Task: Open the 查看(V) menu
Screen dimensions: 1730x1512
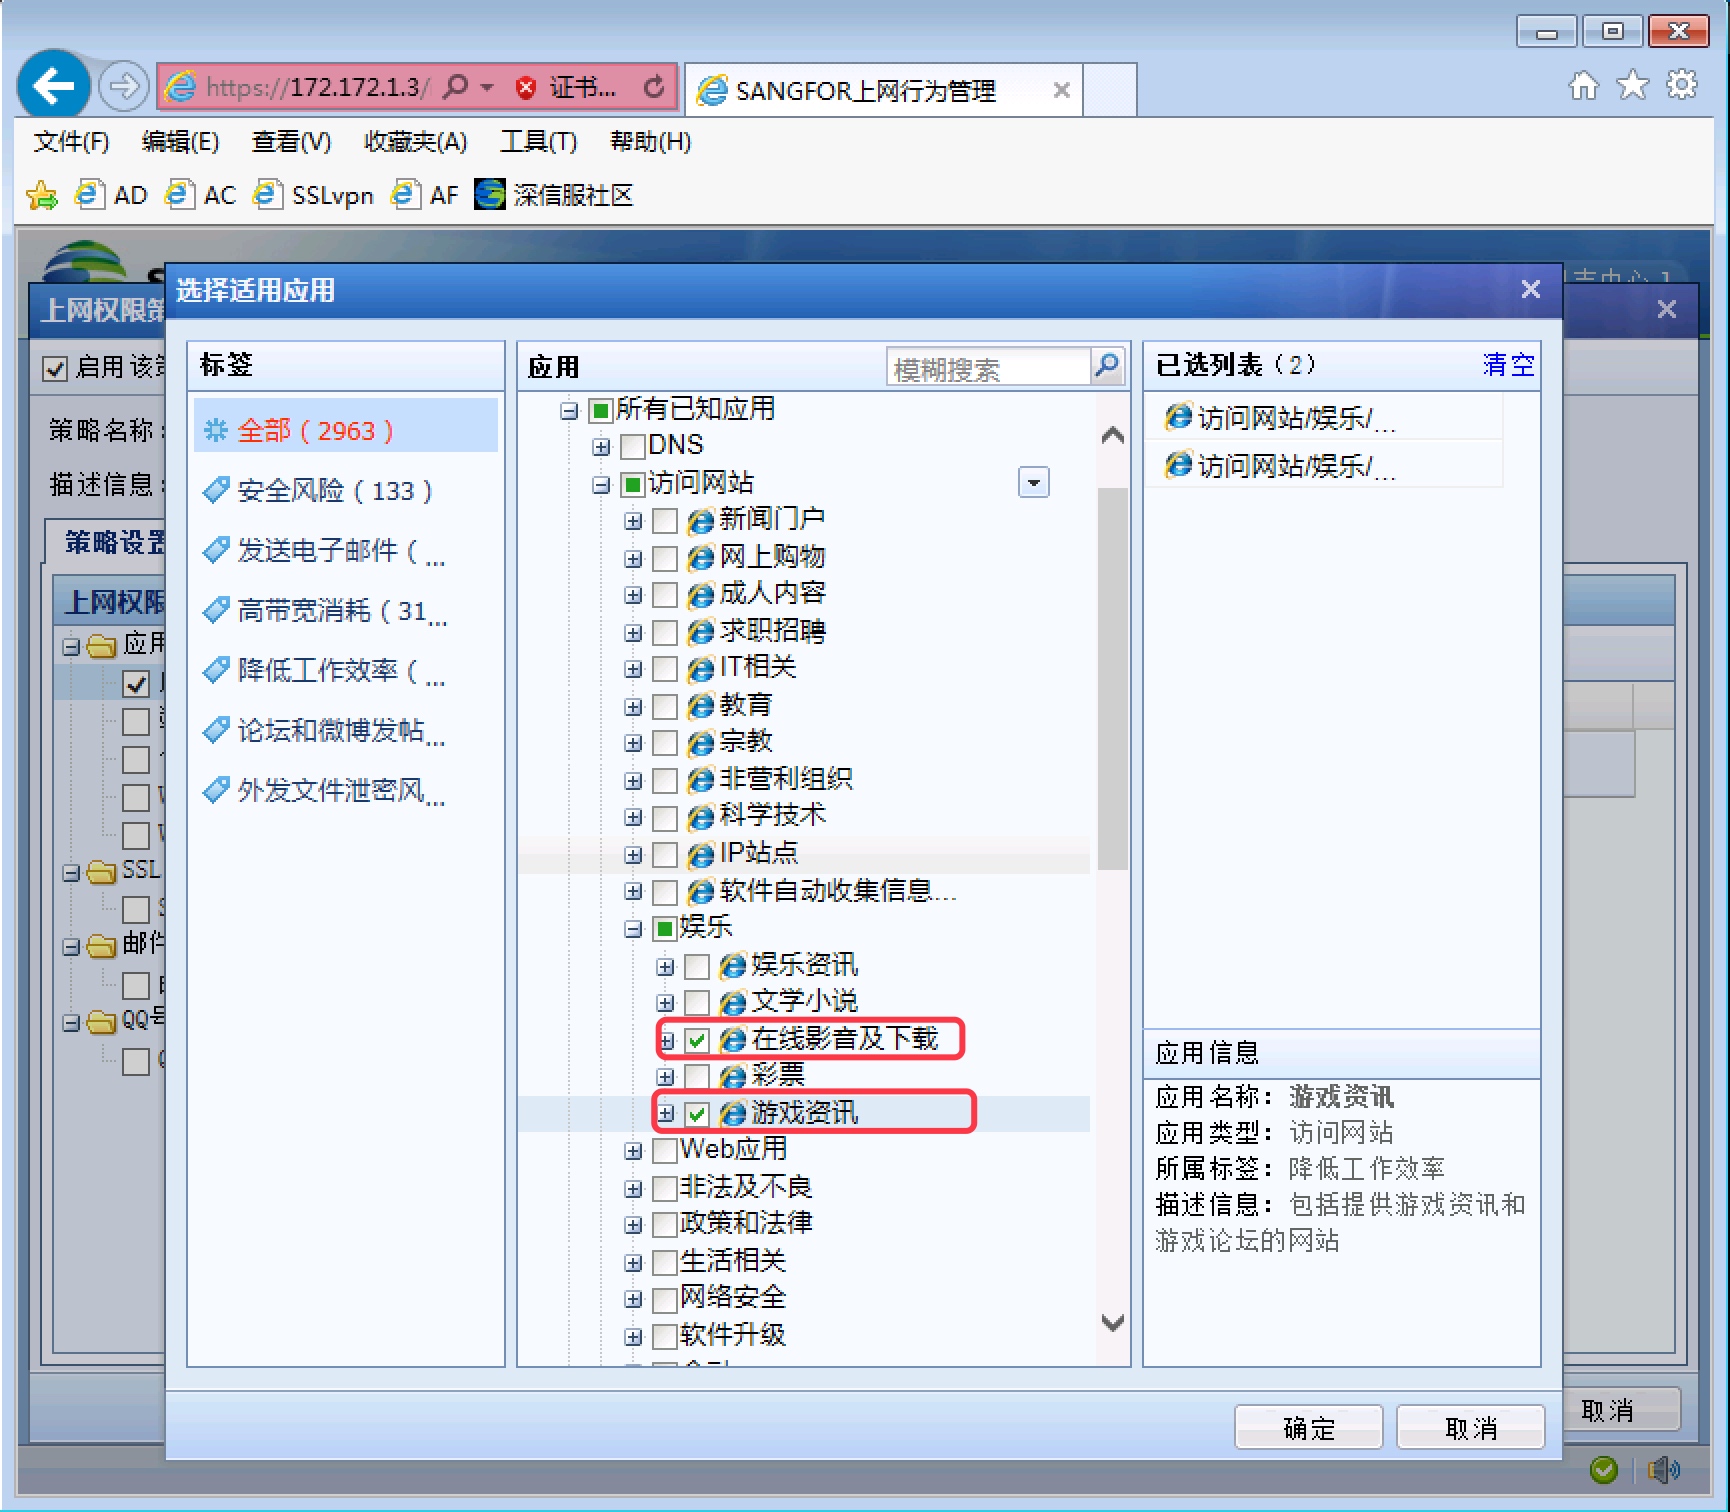Action: tap(291, 142)
